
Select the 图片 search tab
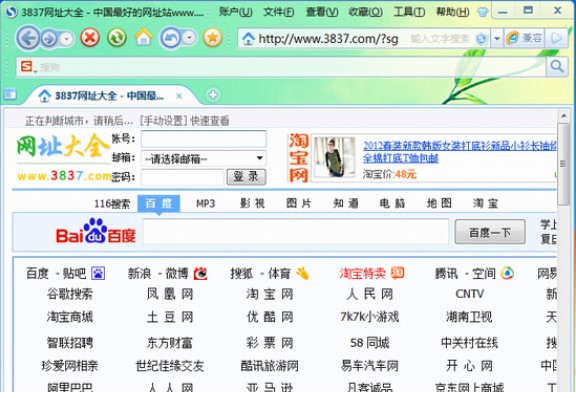tap(299, 203)
